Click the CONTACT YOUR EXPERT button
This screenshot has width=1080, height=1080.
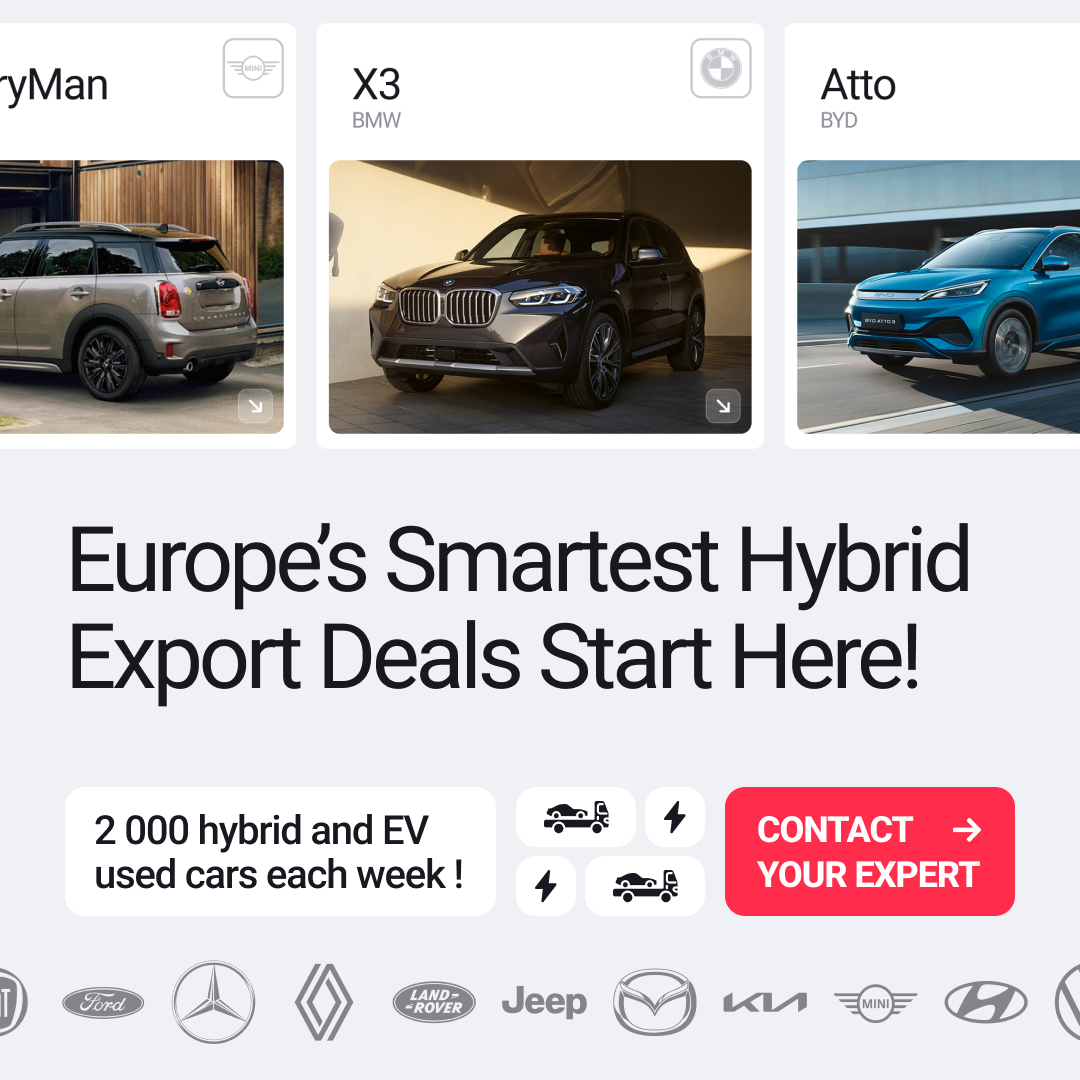pyautogui.click(x=869, y=851)
